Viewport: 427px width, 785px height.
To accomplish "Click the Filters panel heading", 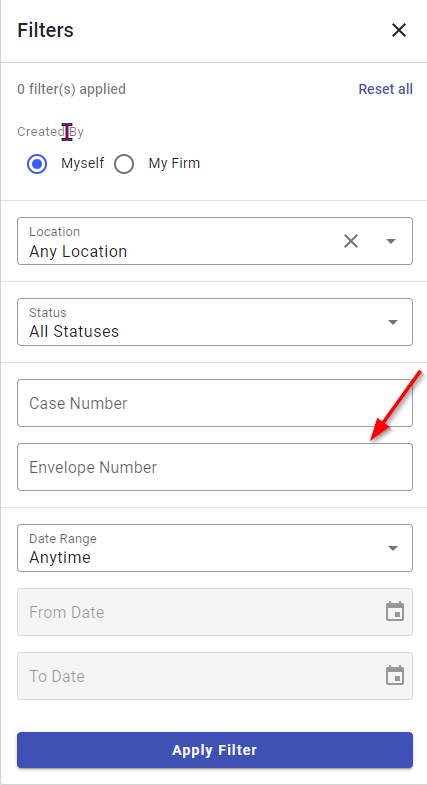I will pos(46,30).
